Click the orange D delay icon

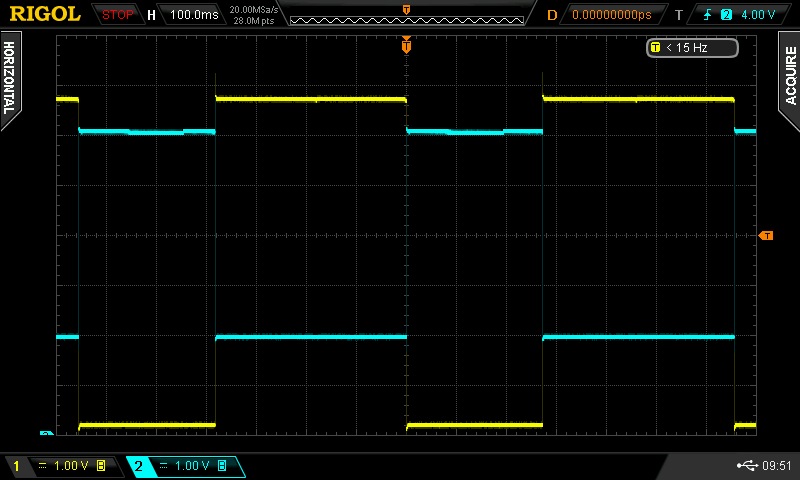[552, 15]
